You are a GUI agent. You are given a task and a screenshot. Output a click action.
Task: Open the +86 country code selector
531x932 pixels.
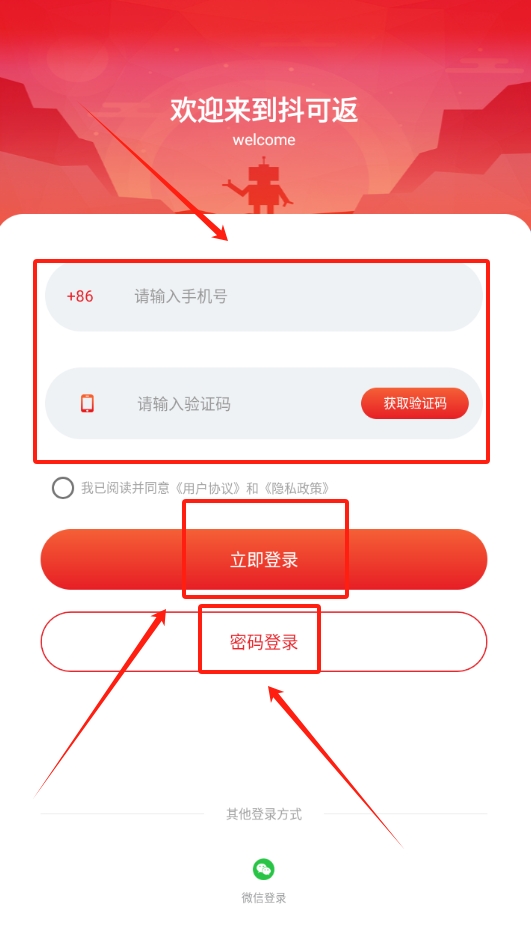coord(80,296)
